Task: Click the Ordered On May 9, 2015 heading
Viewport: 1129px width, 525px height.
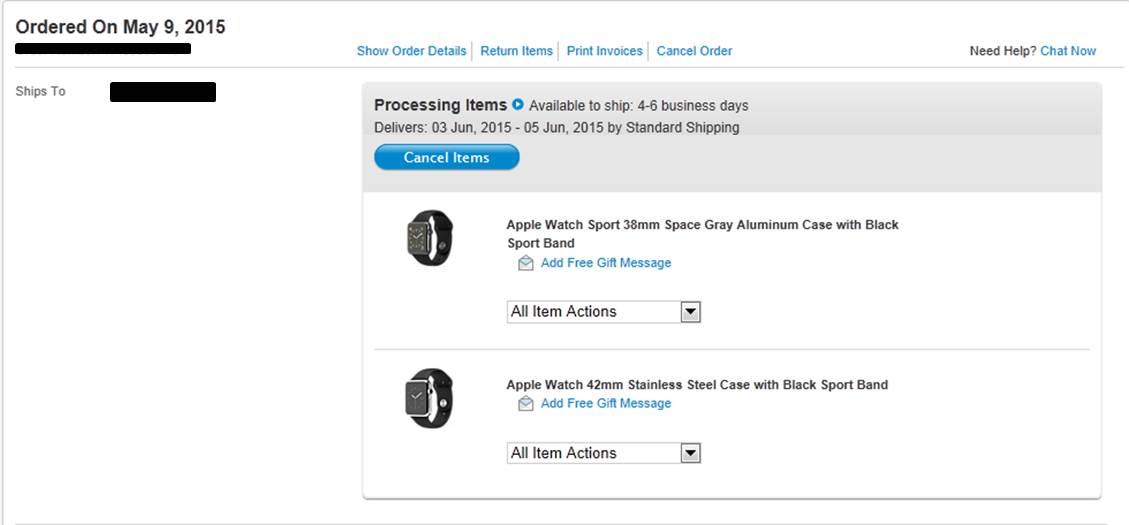Action: [x=120, y=27]
